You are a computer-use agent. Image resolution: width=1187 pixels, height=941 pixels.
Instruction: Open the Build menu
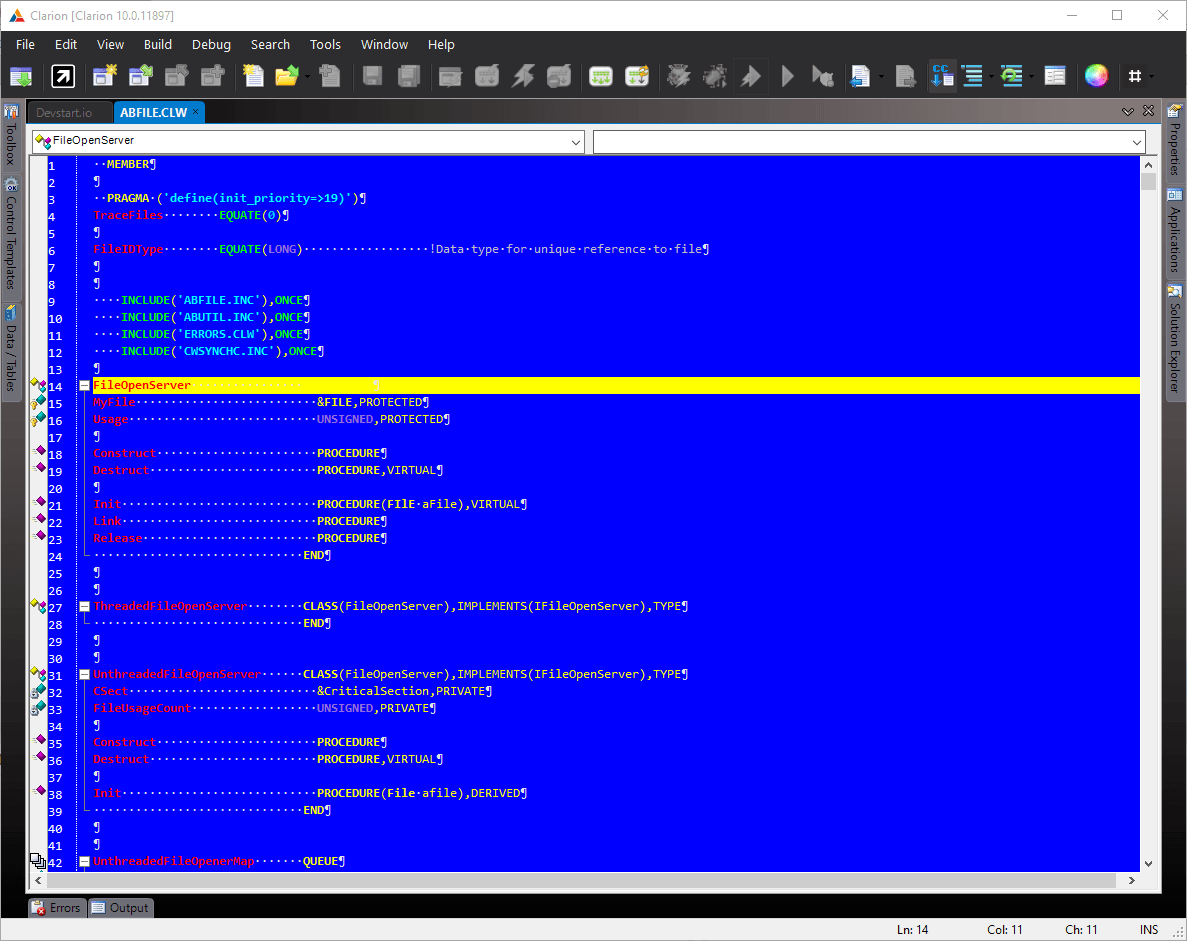[157, 44]
